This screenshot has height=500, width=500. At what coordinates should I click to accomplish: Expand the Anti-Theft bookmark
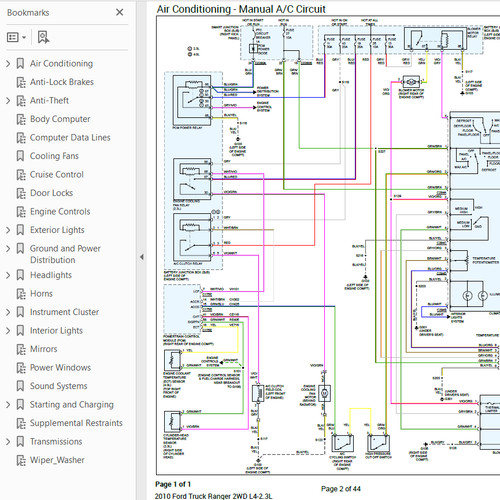(8, 100)
